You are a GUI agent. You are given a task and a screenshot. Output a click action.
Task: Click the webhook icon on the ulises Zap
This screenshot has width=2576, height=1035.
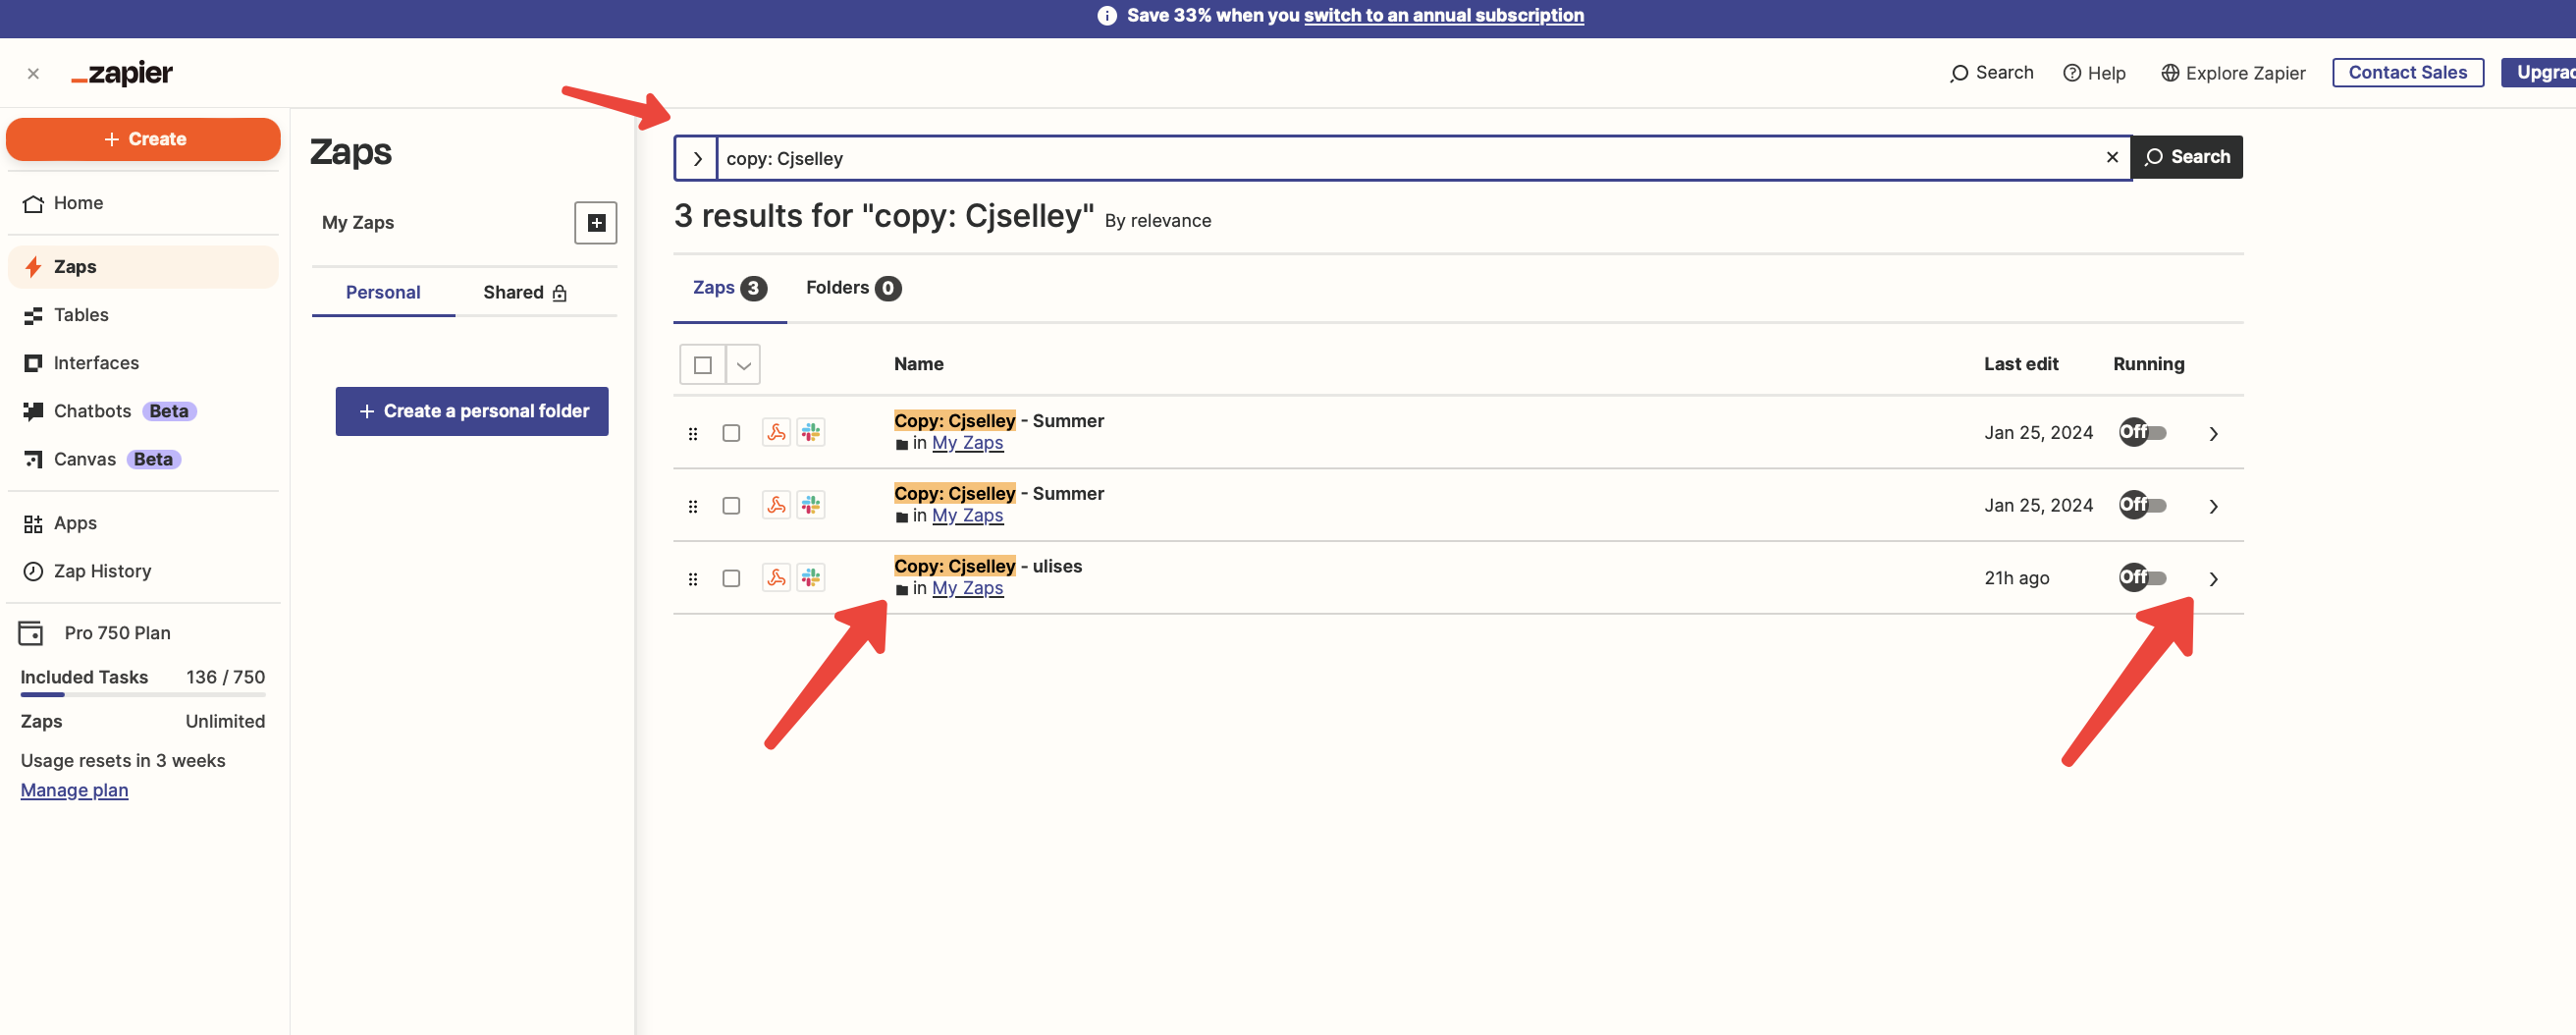click(x=776, y=578)
